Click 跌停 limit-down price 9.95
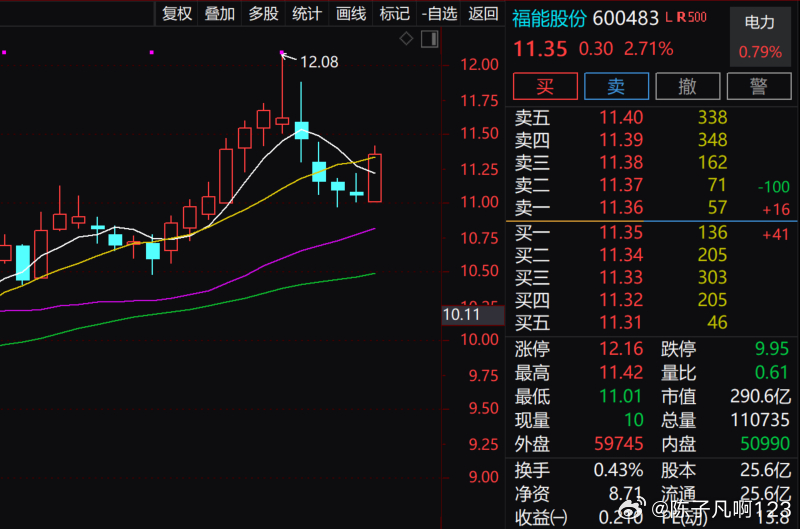 (x=772, y=349)
